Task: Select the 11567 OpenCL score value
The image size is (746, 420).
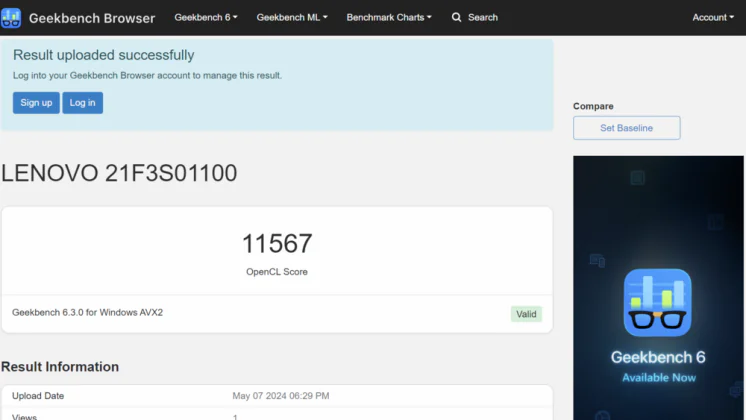Action: pos(277,244)
